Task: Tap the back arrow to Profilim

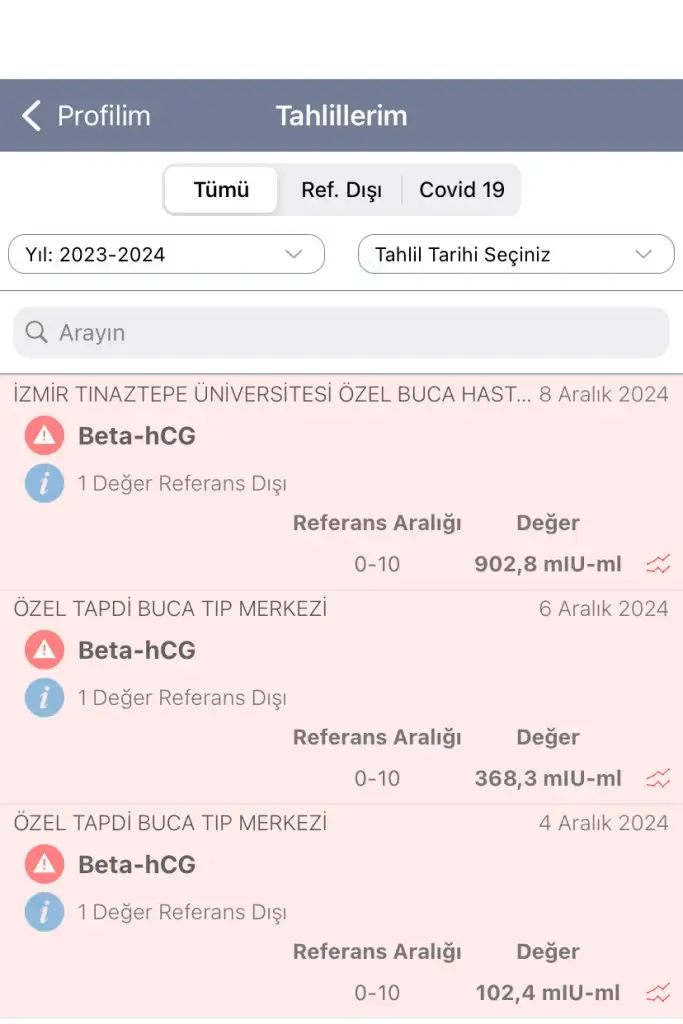Action: [32, 116]
